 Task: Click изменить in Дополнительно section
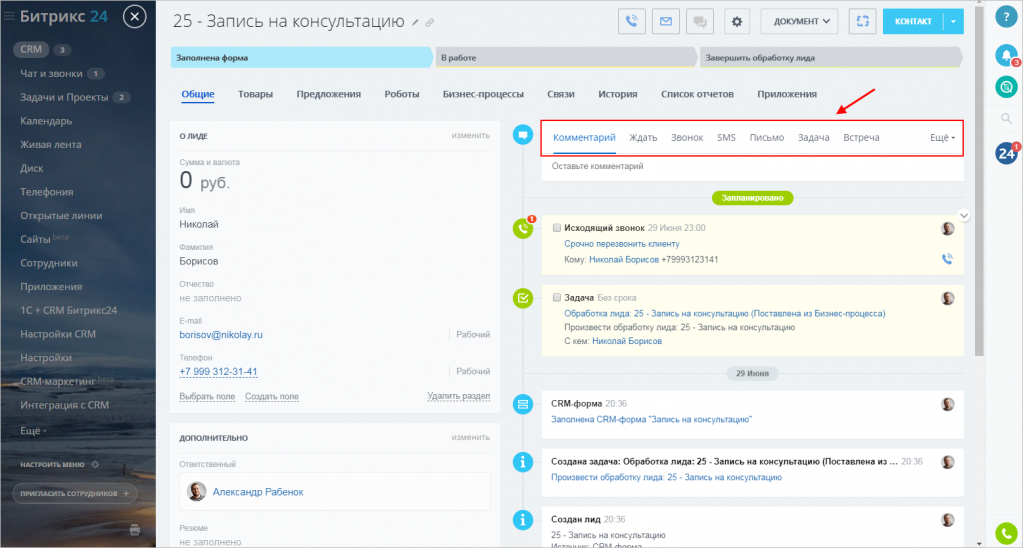[x=470, y=437]
